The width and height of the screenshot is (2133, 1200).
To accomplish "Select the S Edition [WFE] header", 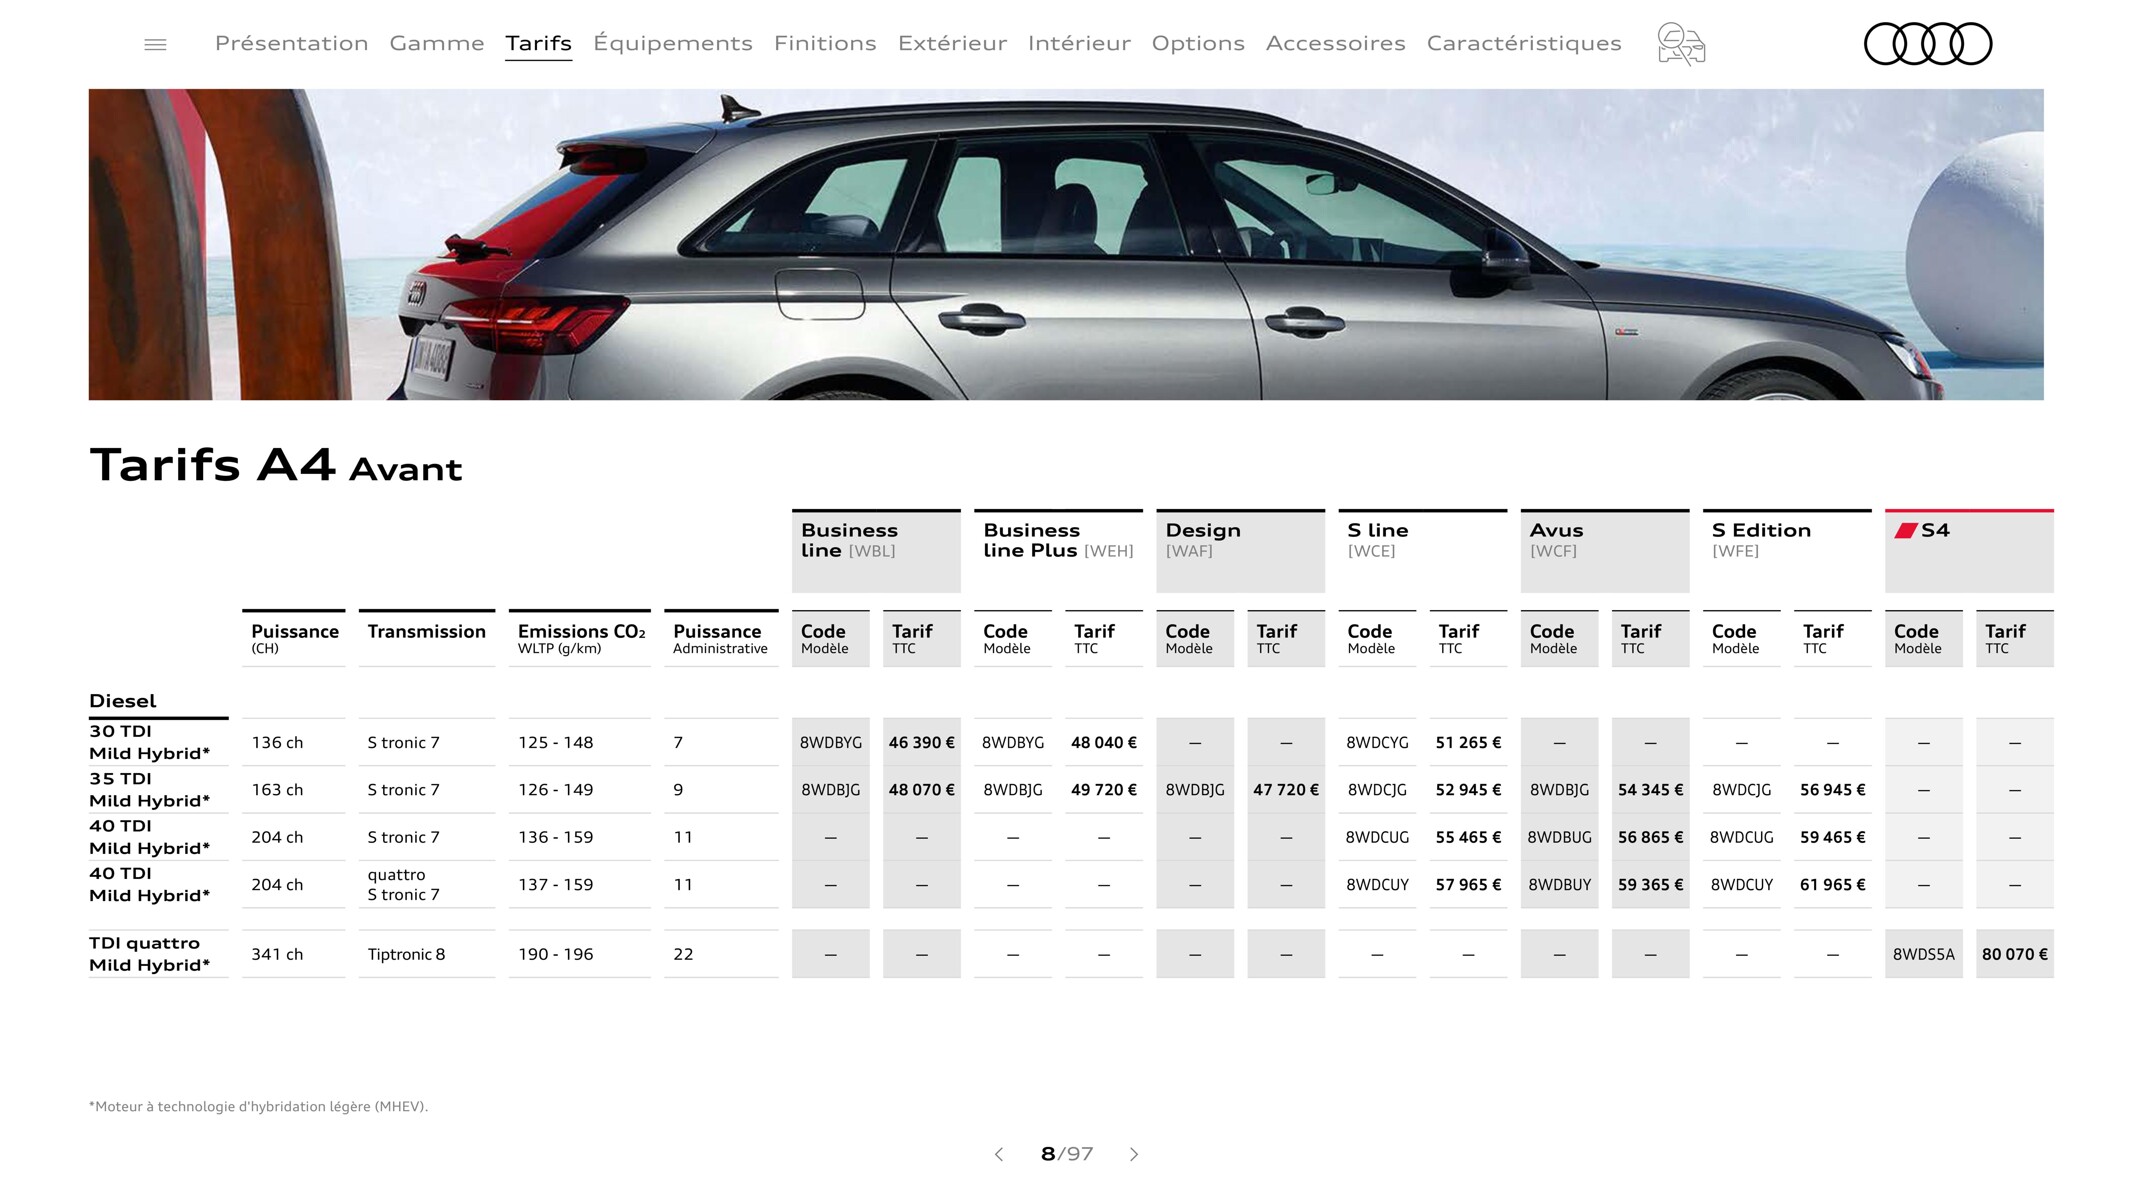I will tap(1787, 551).
